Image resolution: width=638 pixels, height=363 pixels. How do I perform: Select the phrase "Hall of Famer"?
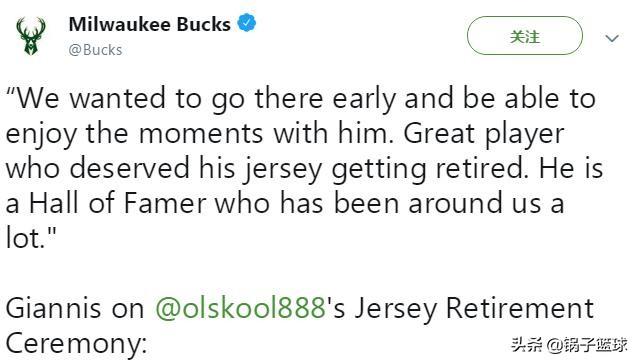point(118,203)
